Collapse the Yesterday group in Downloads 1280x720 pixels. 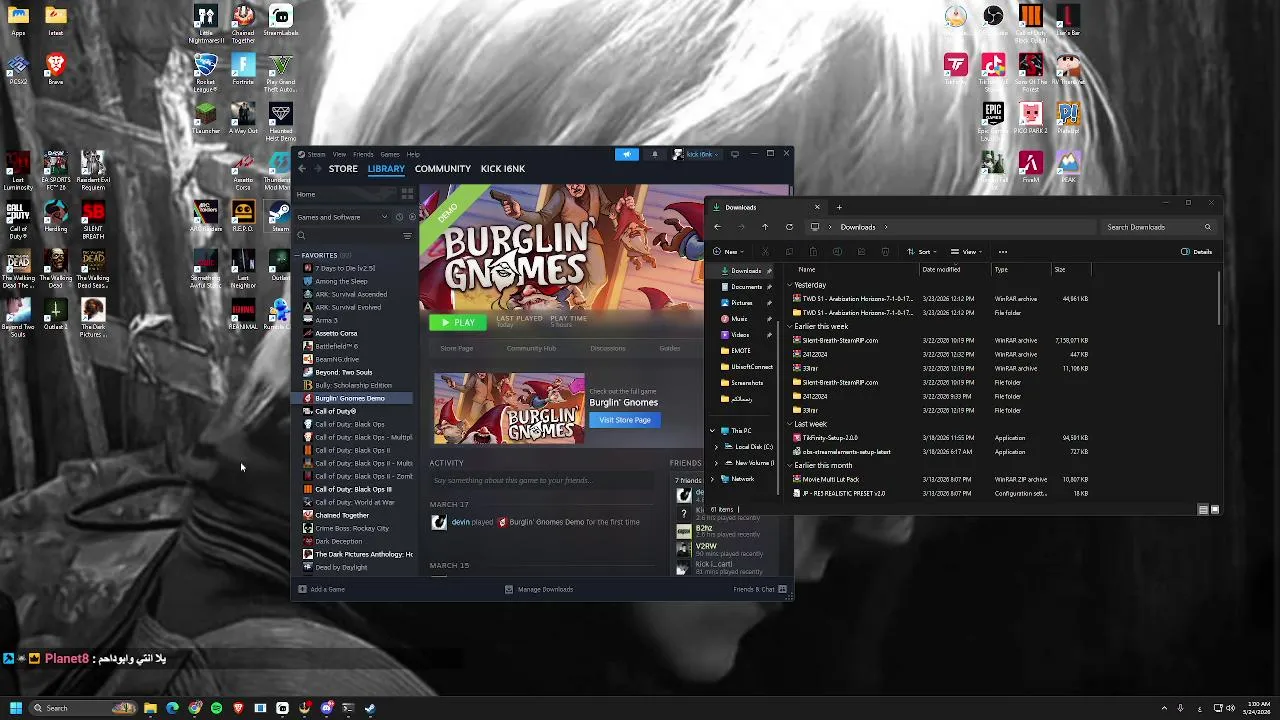coord(790,285)
